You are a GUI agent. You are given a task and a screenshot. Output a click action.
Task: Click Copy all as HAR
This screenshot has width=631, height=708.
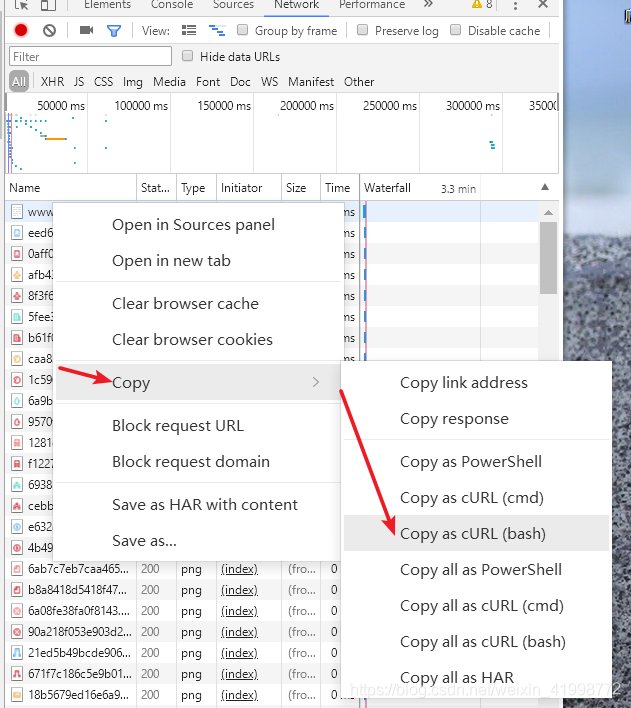coord(477,677)
